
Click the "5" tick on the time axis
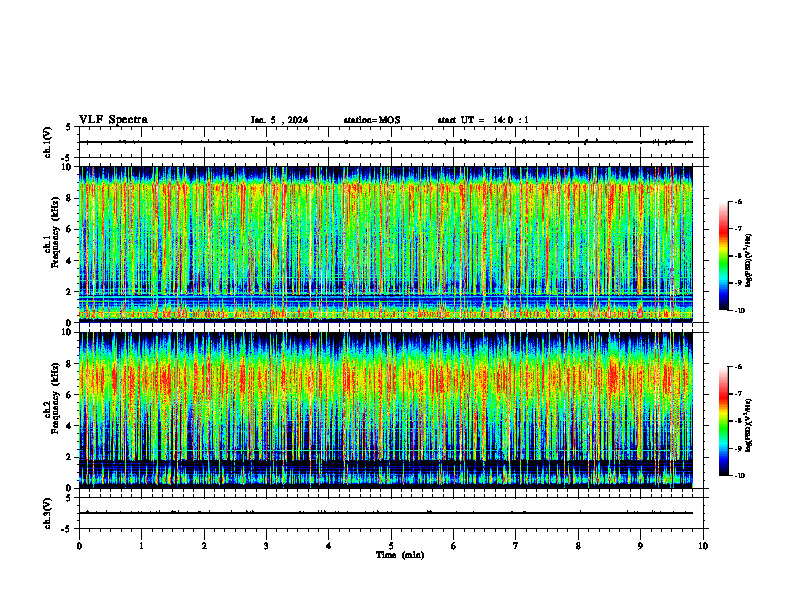[x=391, y=546]
